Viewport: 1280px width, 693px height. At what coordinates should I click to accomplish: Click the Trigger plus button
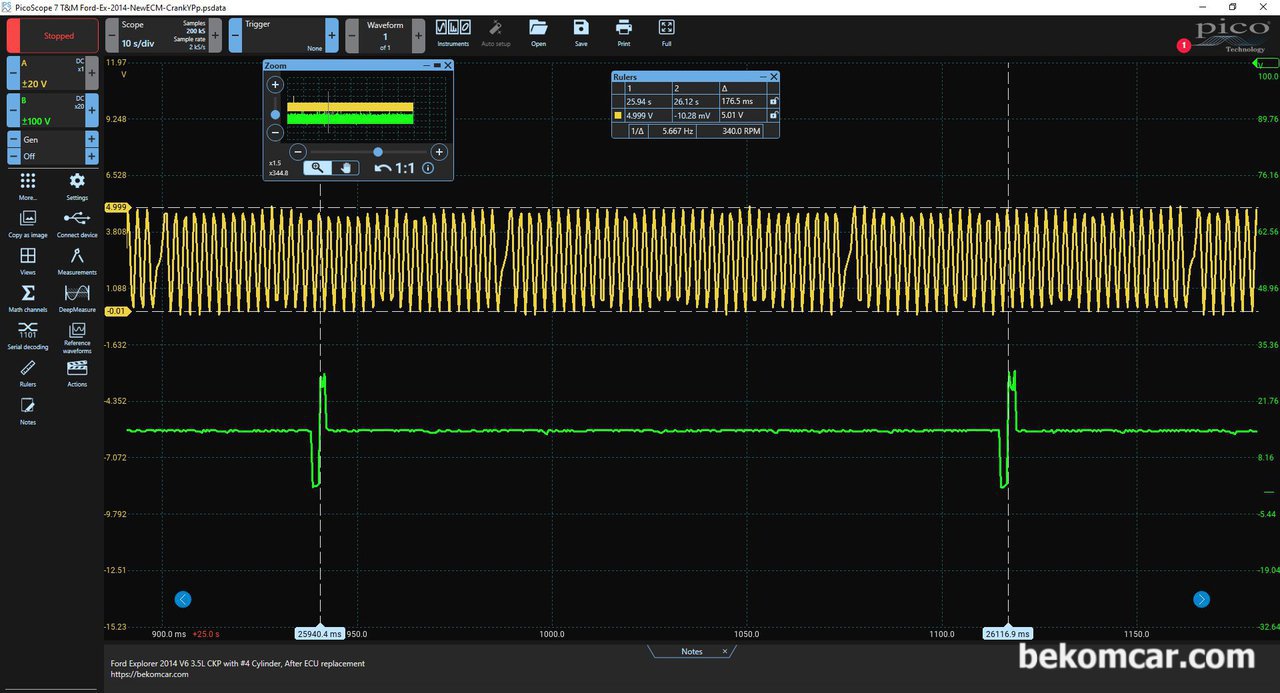coord(331,36)
